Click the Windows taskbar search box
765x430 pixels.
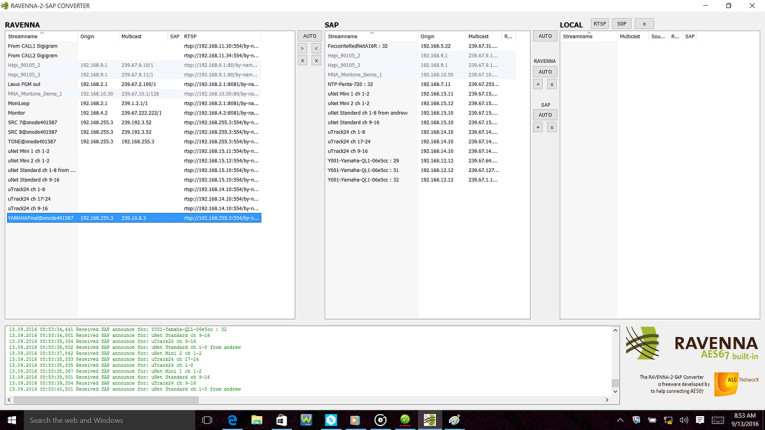coord(100,420)
